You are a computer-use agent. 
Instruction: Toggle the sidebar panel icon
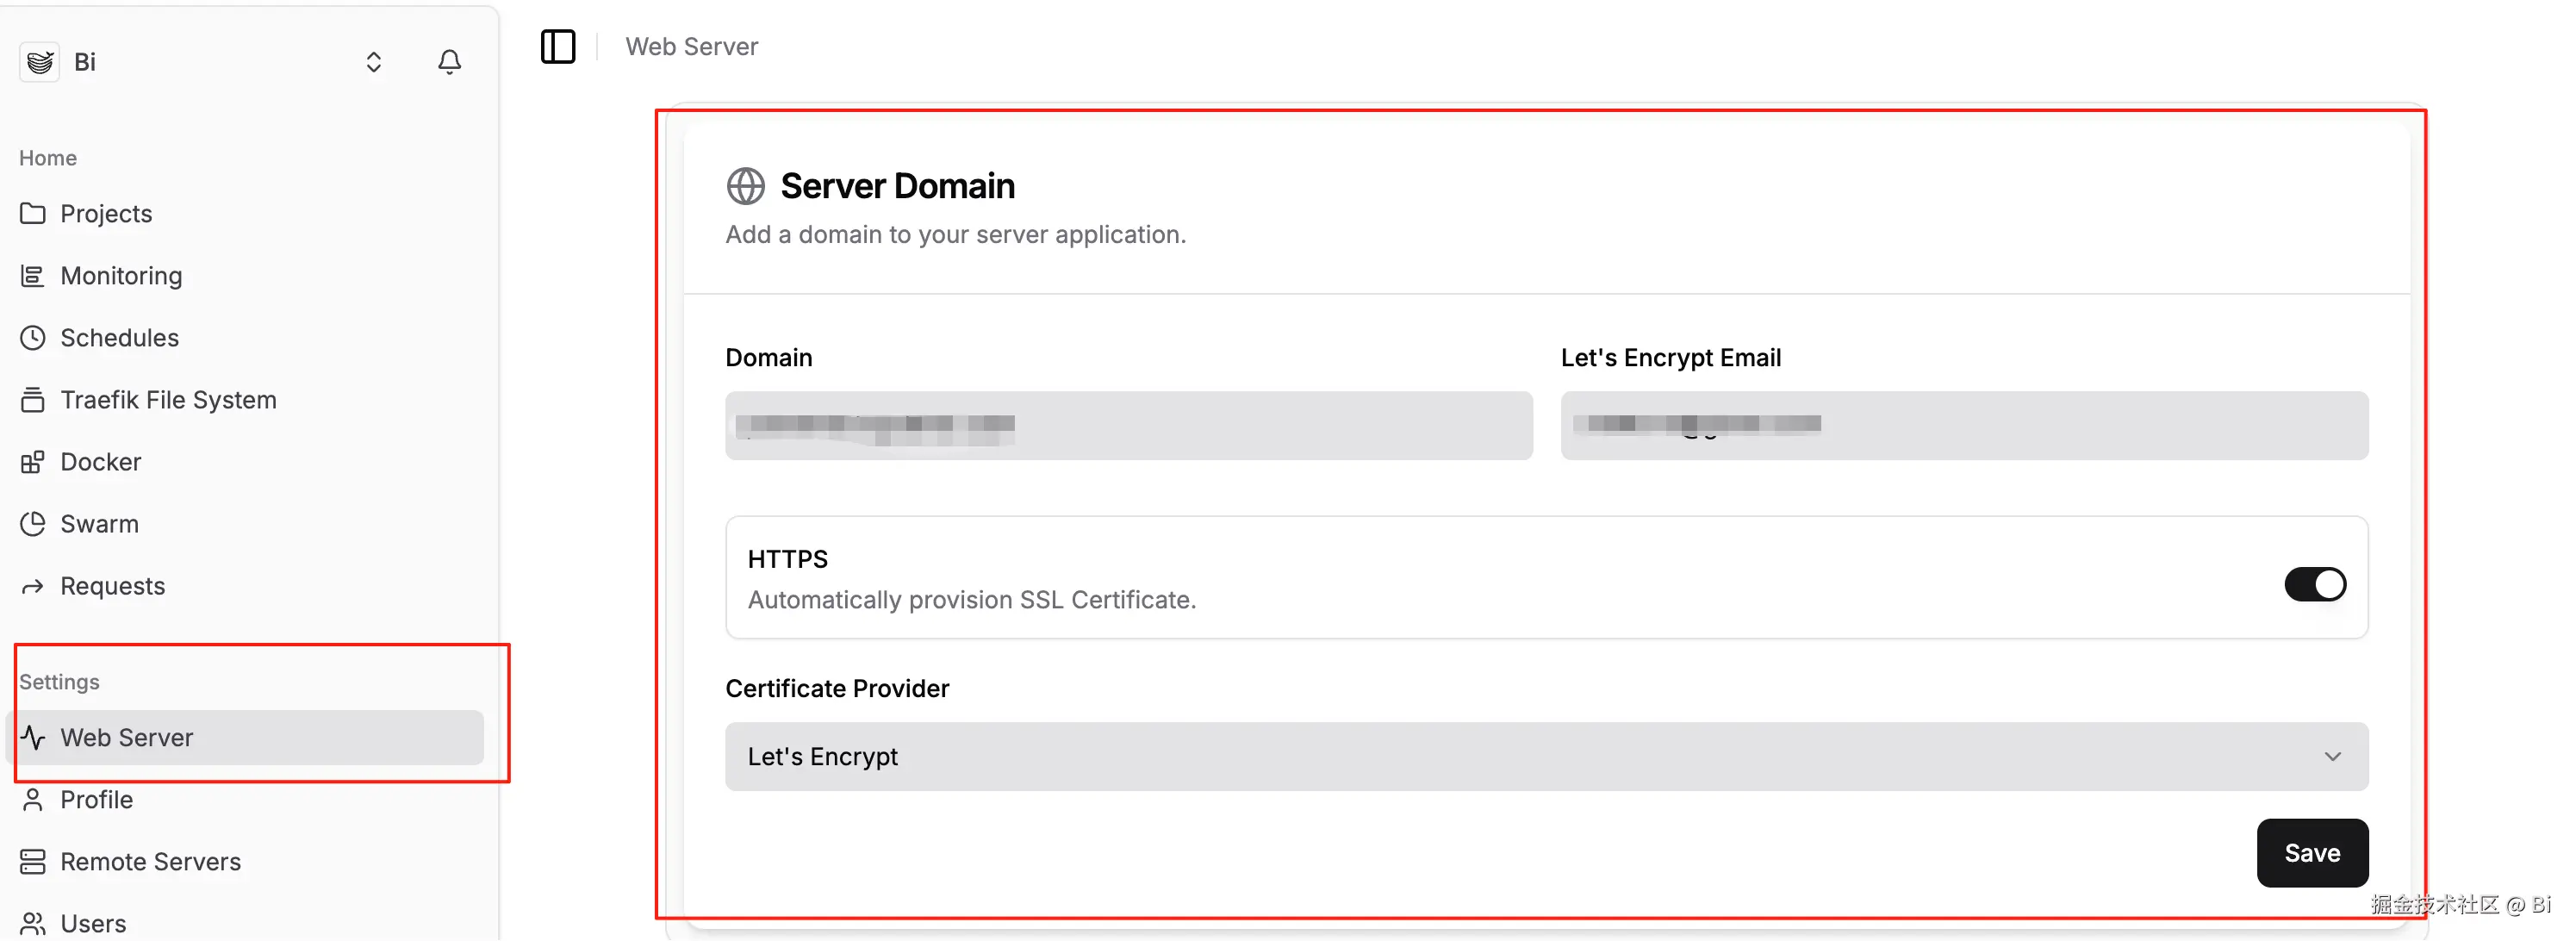click(557, 47)
